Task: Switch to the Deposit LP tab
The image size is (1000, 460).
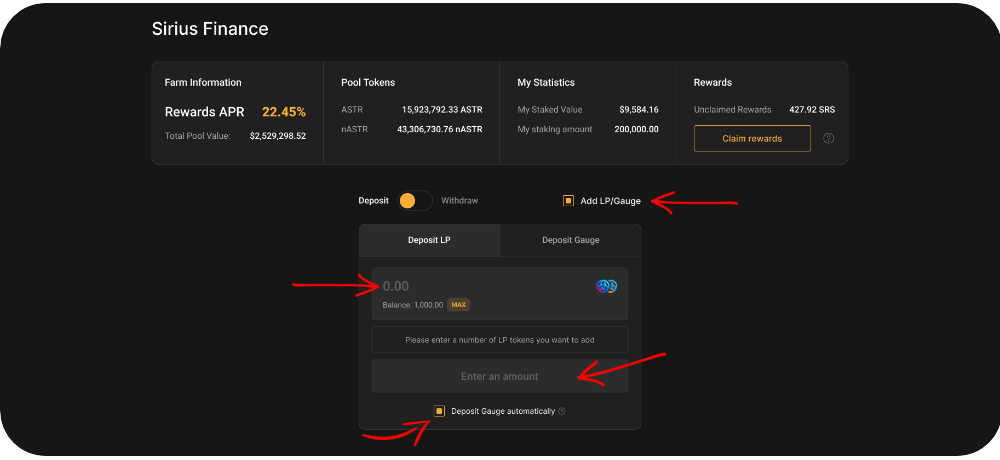Action: click(429, 240)
